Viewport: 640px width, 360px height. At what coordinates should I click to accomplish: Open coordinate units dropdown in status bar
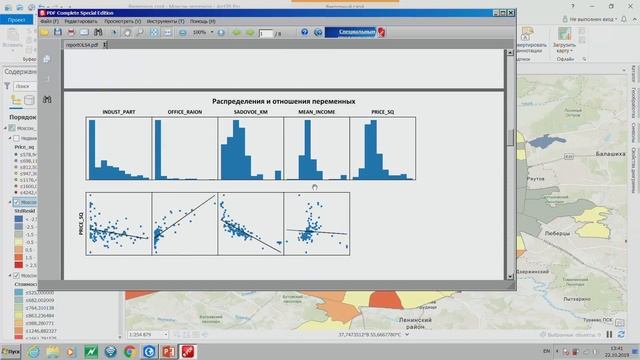407,335
